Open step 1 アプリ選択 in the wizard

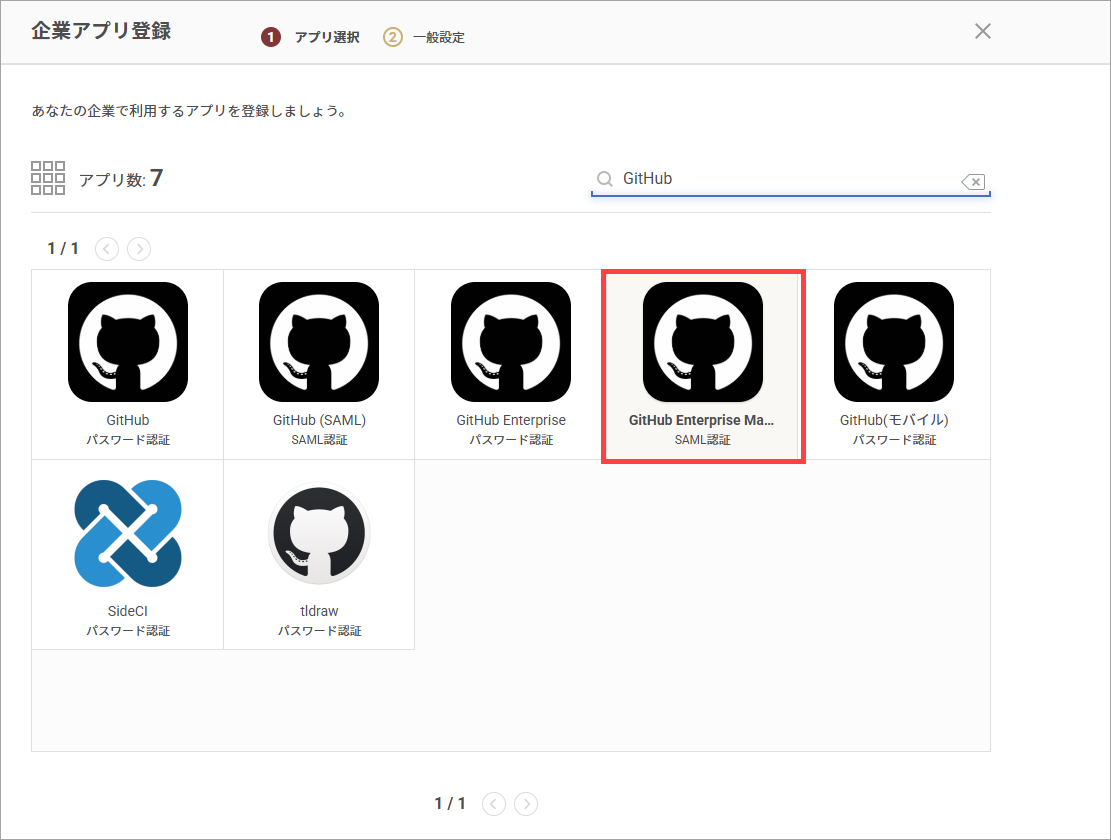tap(310, 37)
